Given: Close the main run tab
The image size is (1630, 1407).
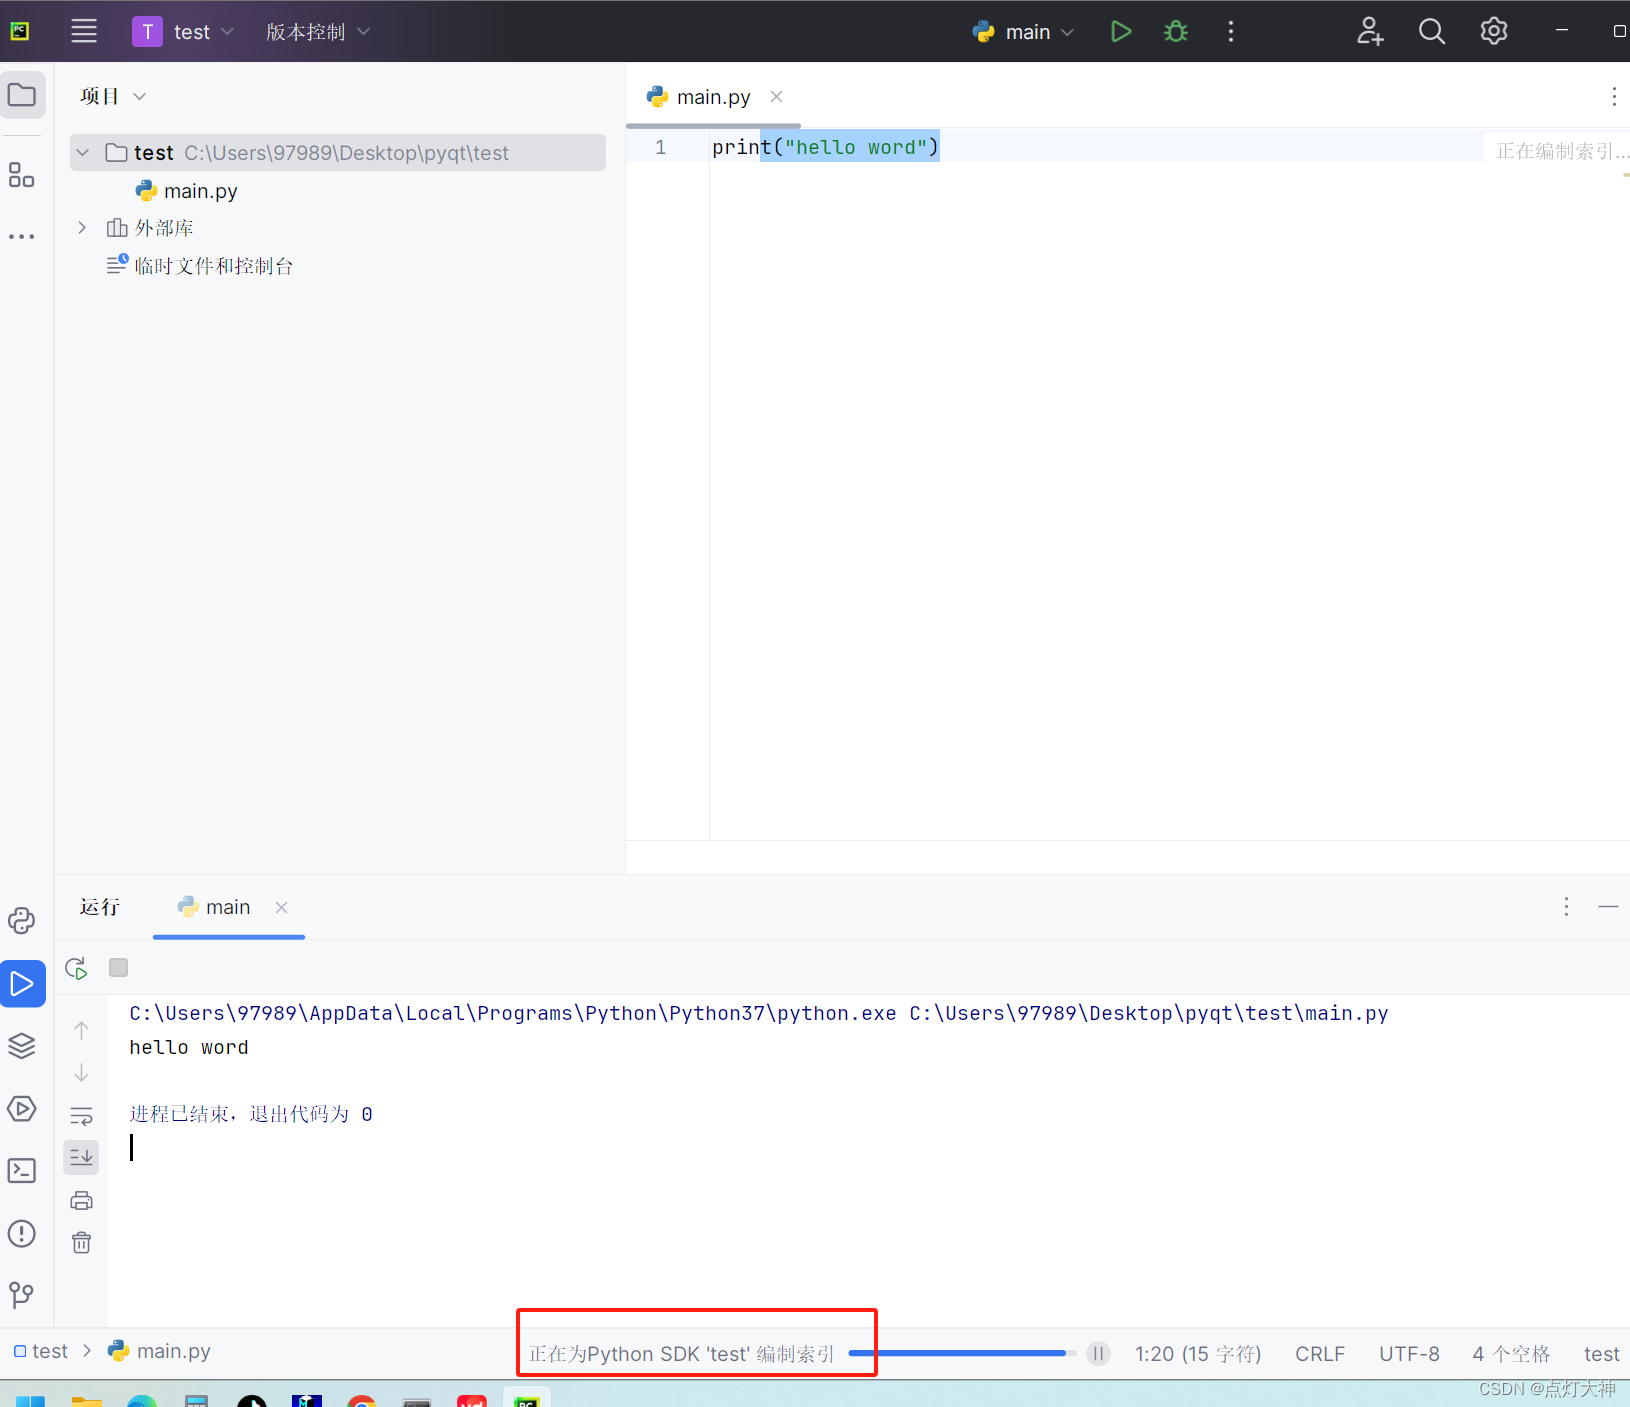Looking at the screenshot, I should [x=282, y=907].
